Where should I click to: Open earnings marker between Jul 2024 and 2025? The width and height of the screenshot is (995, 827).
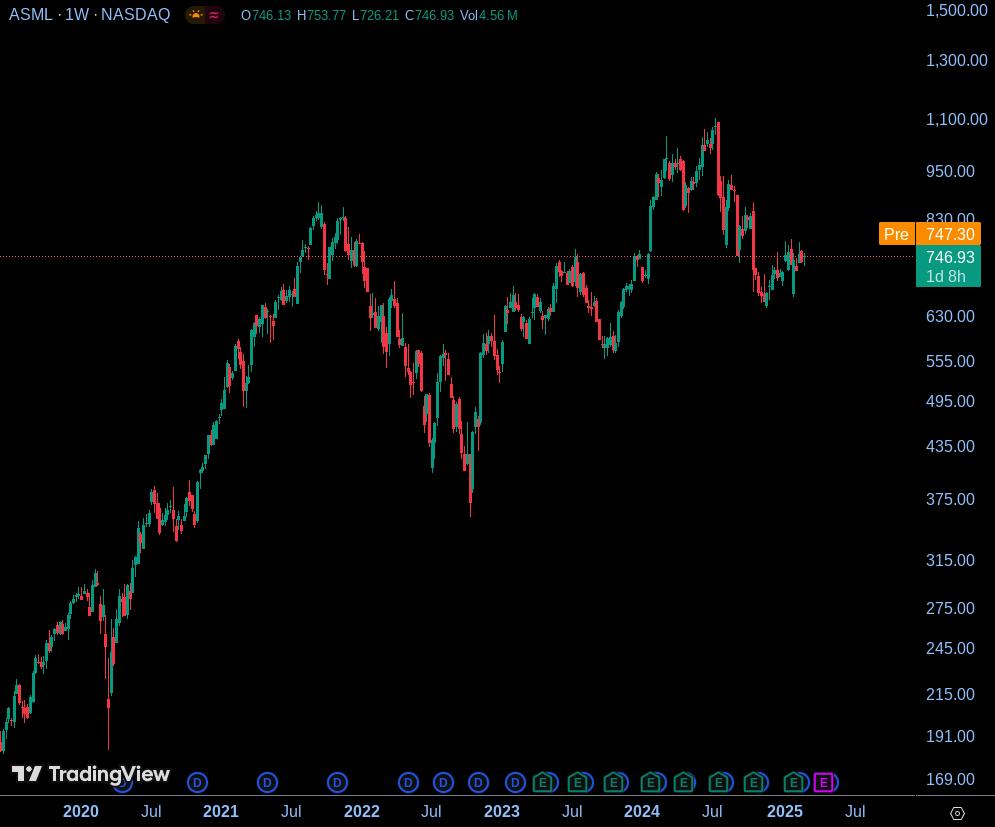754,783
